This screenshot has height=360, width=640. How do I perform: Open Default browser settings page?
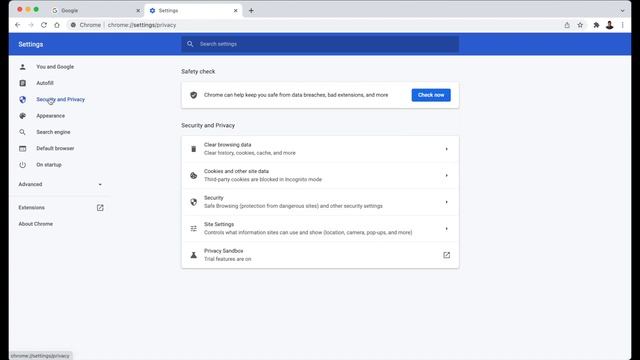(55, 148)
